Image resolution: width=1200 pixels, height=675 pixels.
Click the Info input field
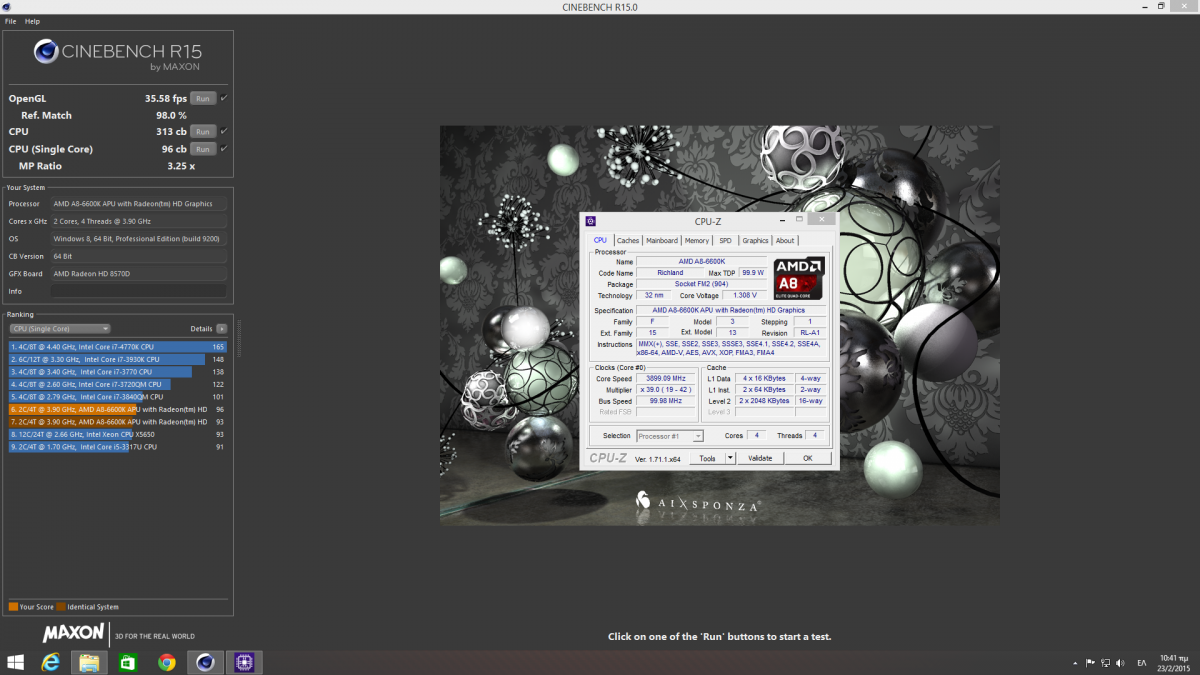point(138,291)
